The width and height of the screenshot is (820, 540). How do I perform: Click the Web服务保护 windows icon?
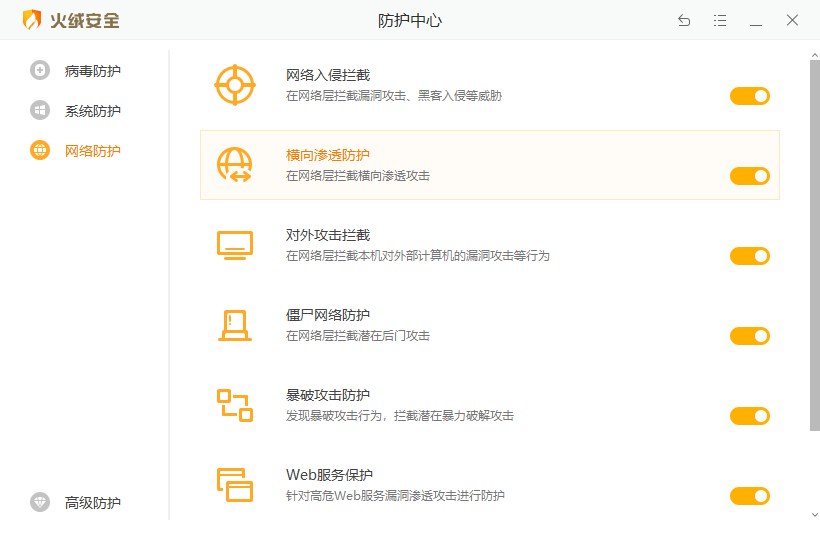[x=235, y=485]
